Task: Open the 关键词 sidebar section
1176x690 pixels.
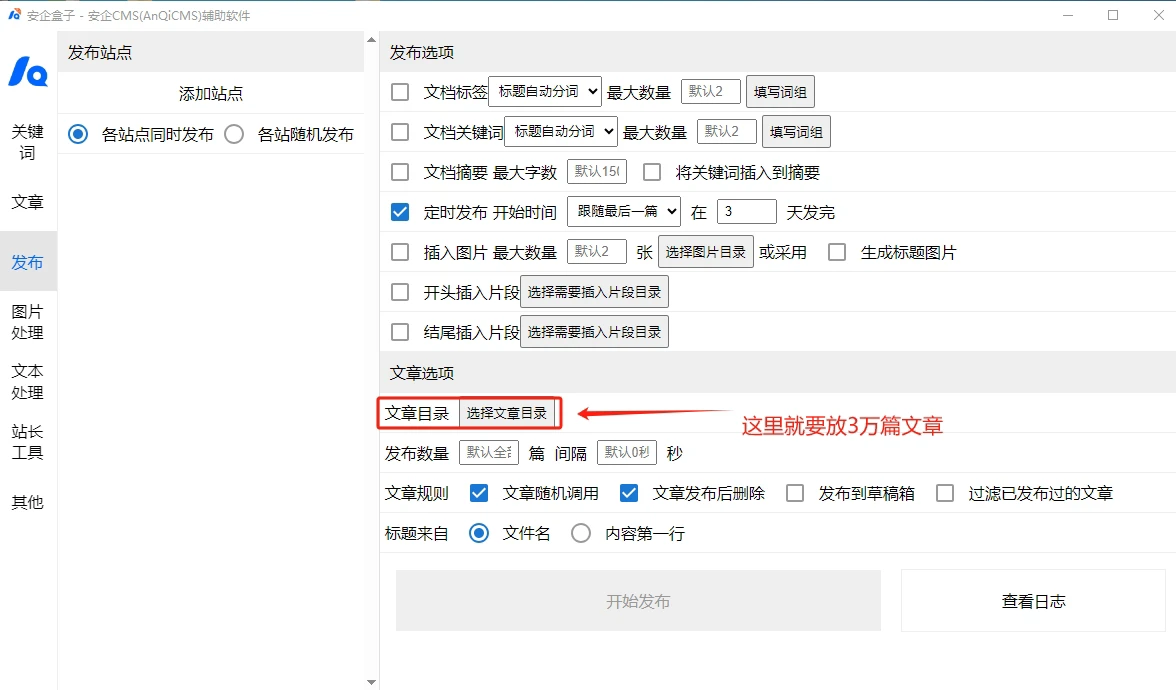Action: point(28,142)
